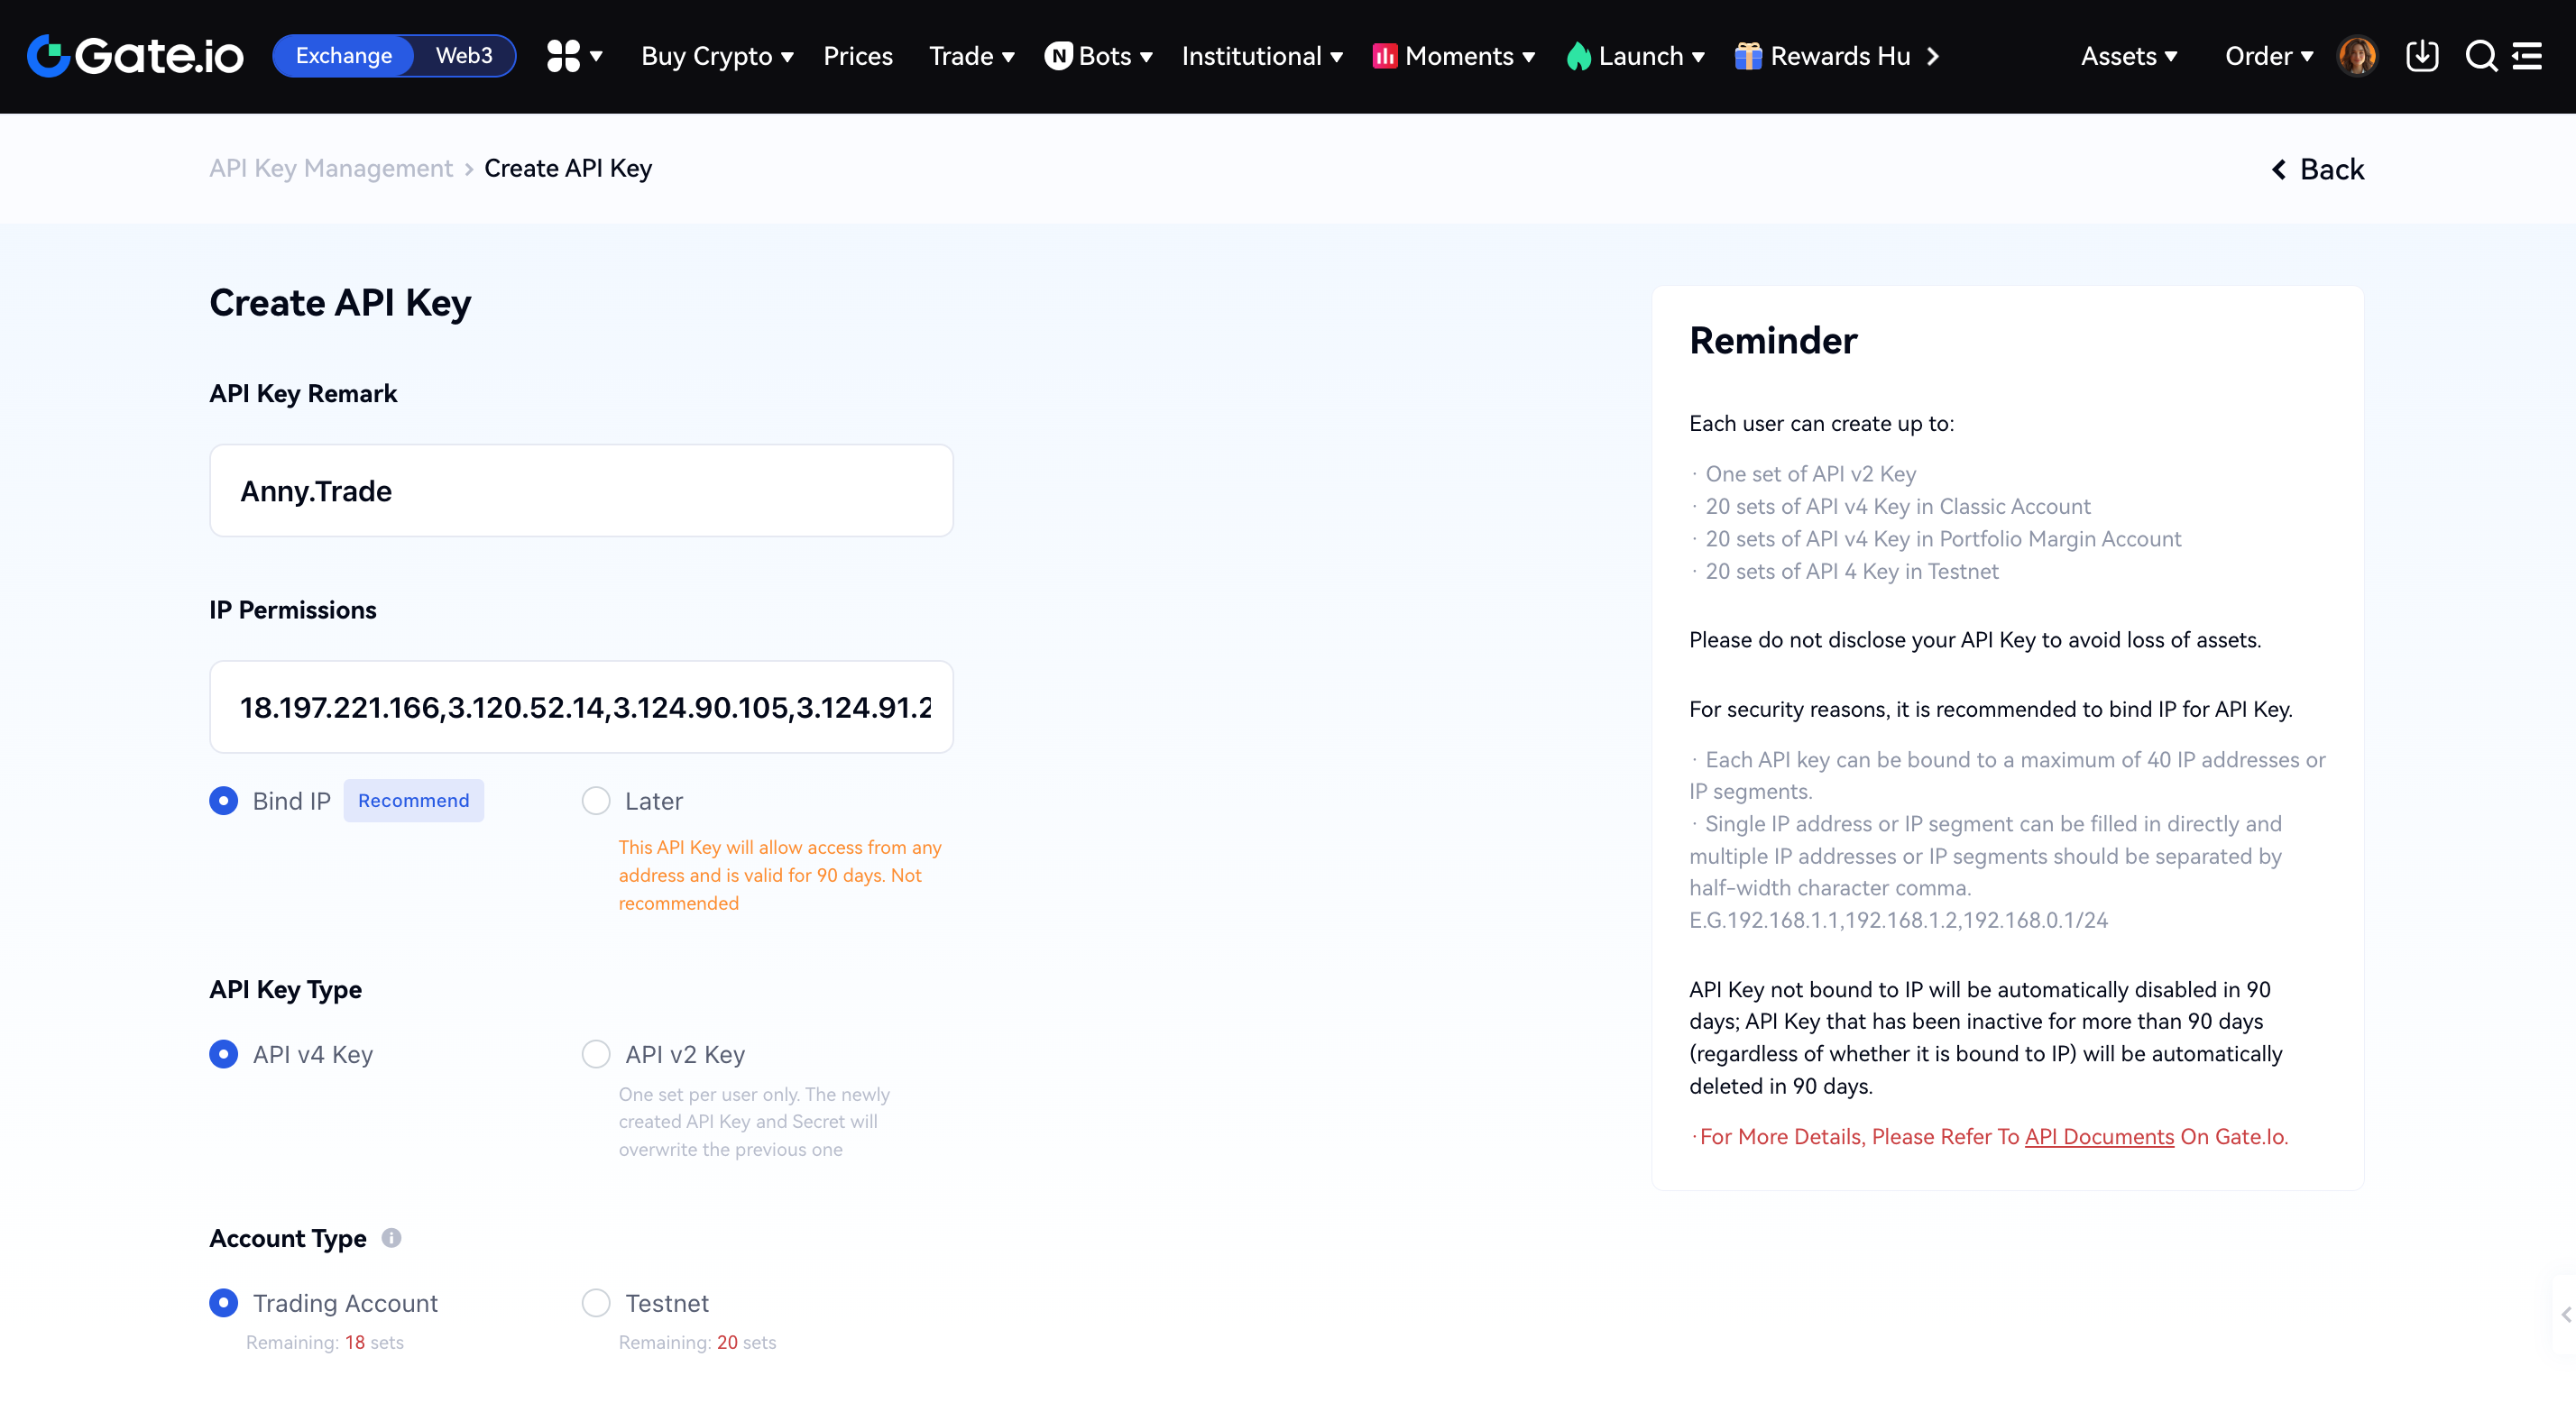Open the Order dropdown menu
This screenshot has height=1412, width=2576.
coord(2269,56)
